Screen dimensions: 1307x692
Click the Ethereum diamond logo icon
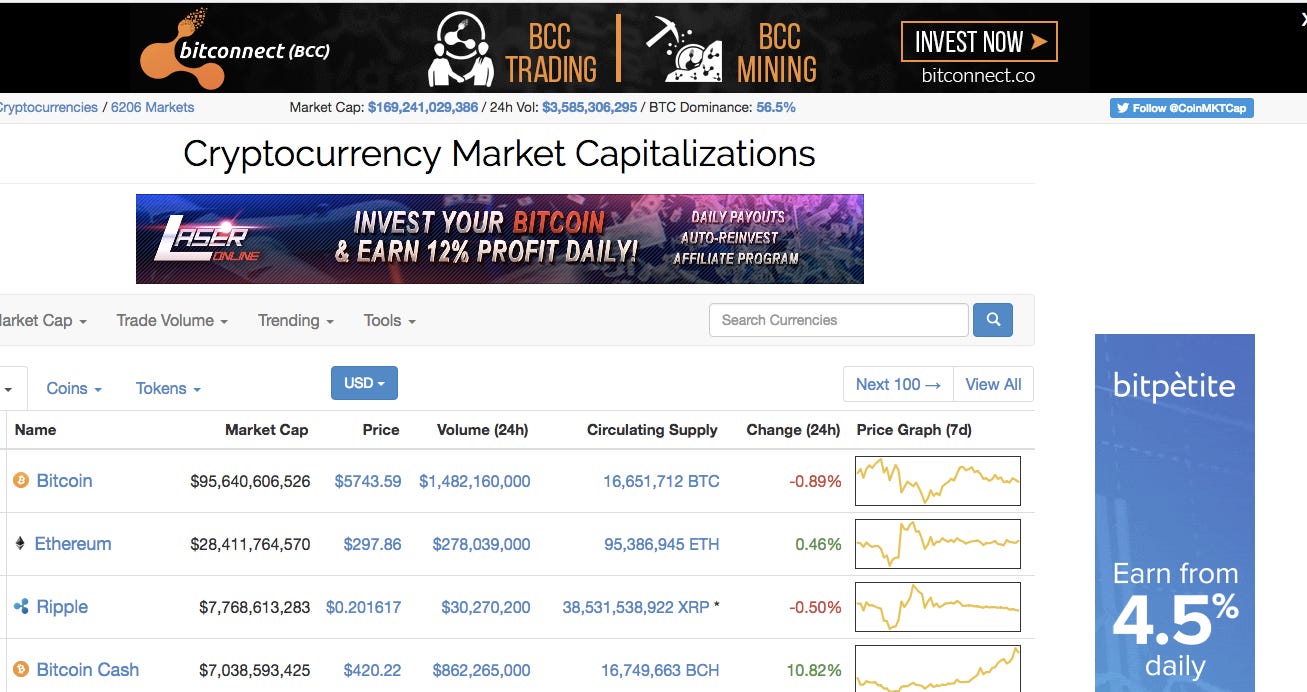coord(20,544)
